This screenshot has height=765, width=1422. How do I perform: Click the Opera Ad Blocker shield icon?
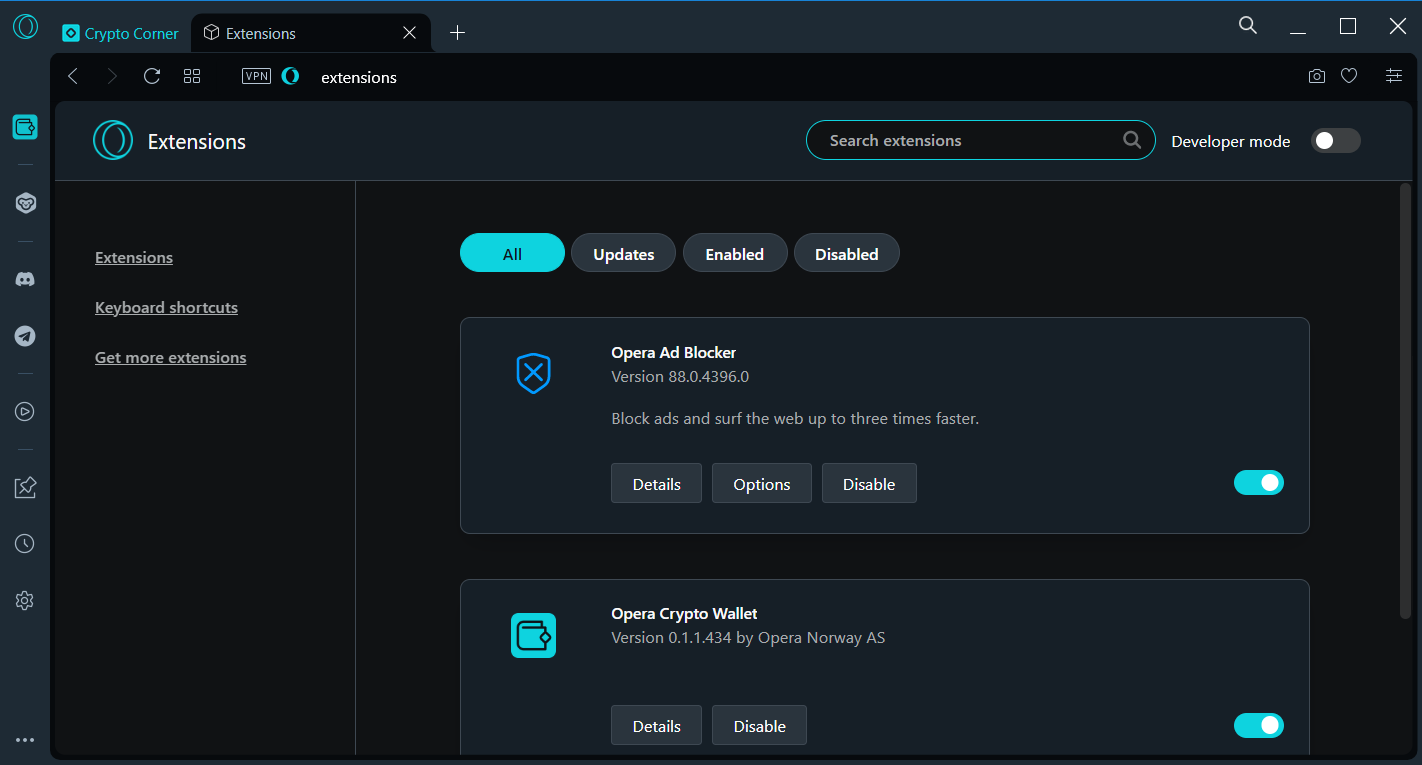click(533, 373)
